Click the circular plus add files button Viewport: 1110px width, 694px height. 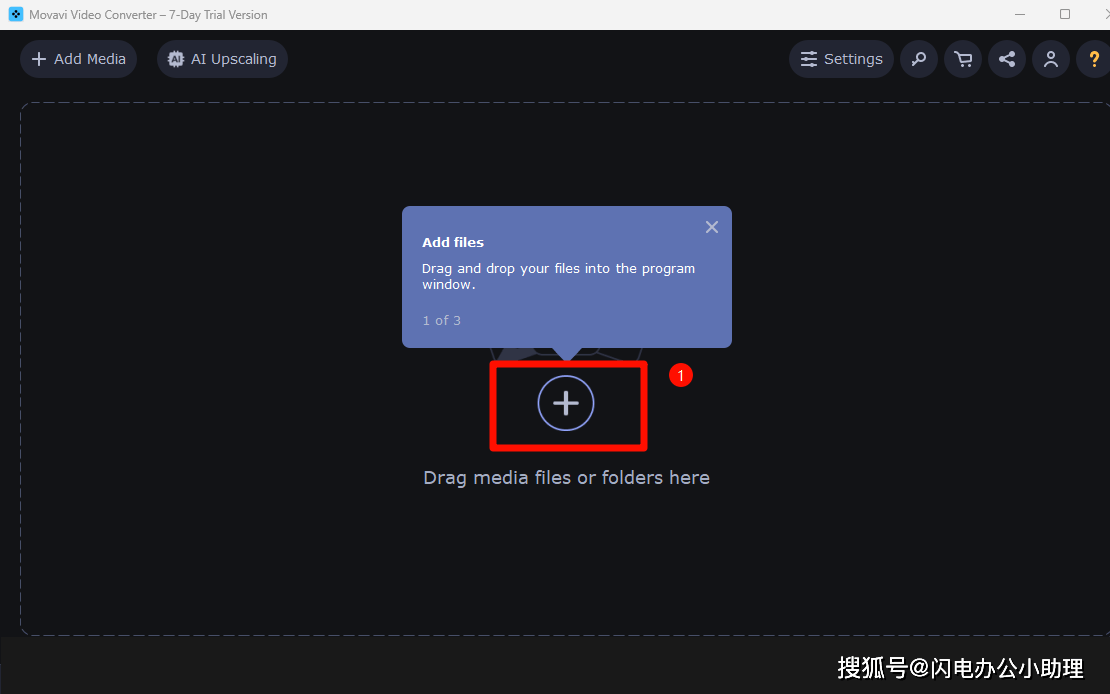click(566, 403)
